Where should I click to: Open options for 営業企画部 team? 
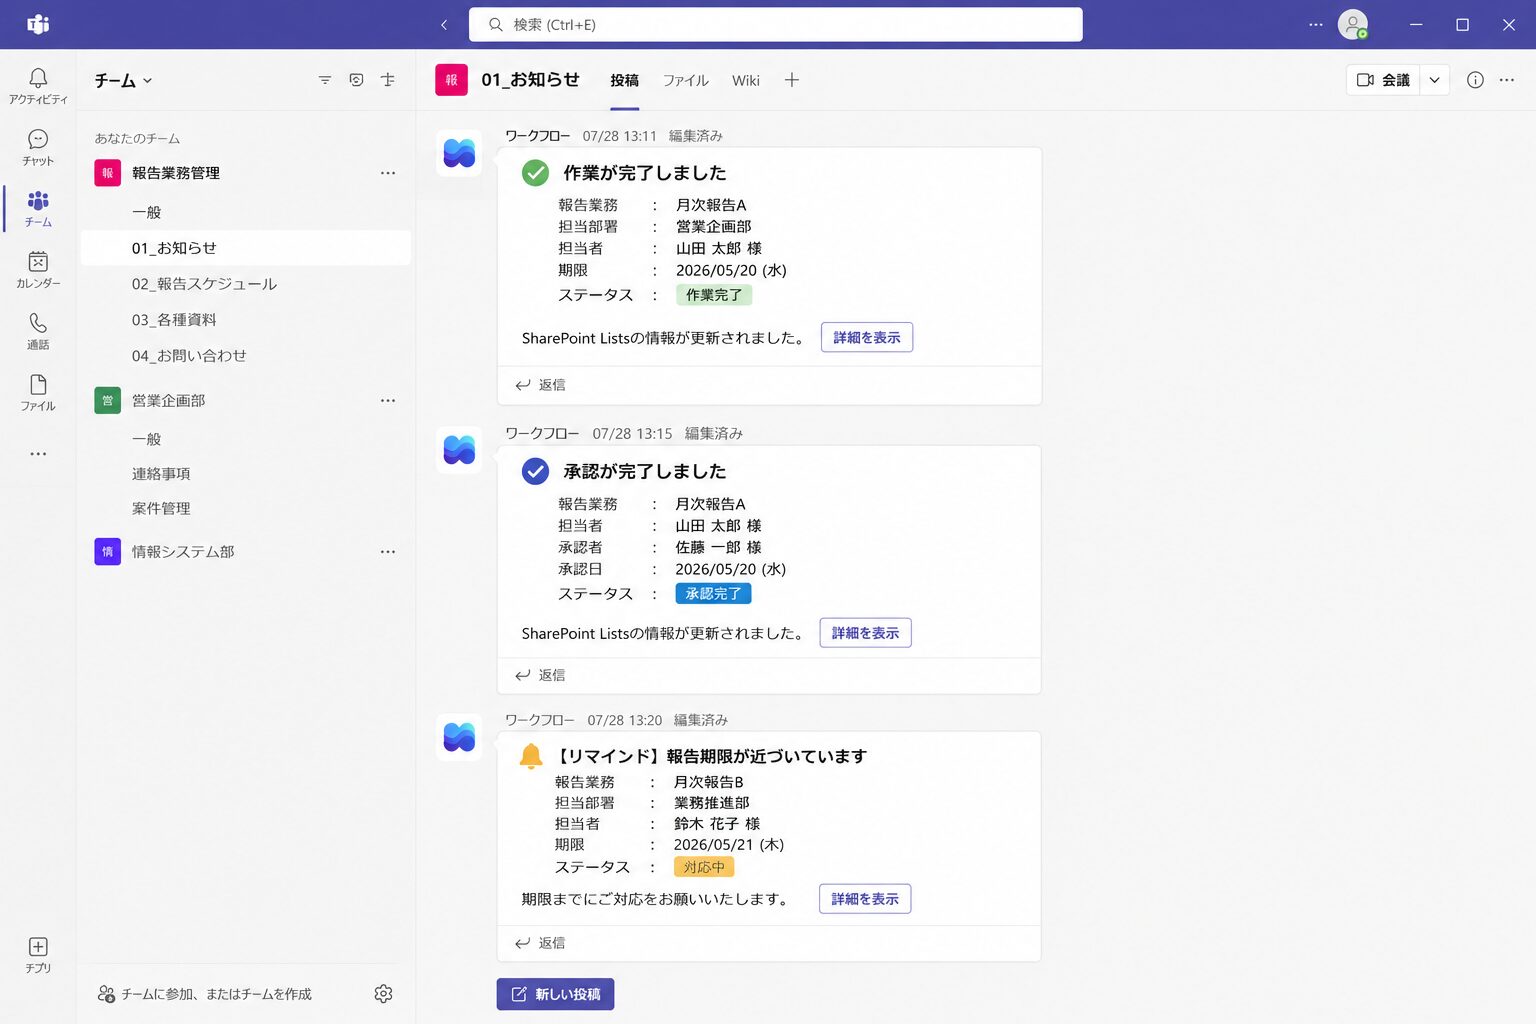[x=388, y=400]
